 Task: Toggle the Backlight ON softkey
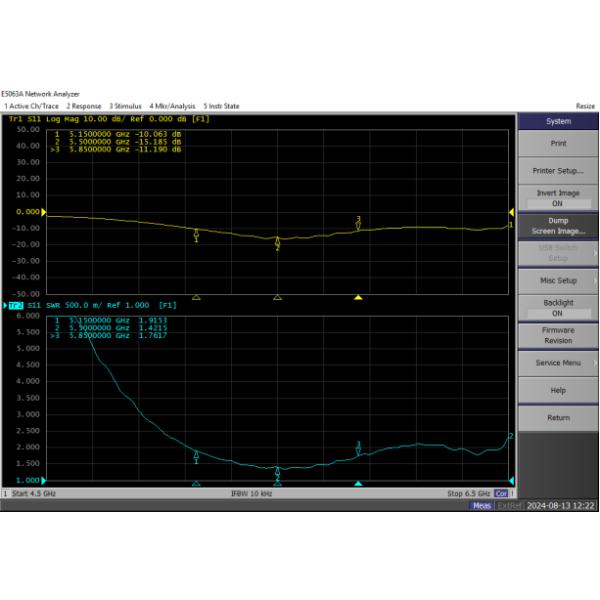coord(557,307)
